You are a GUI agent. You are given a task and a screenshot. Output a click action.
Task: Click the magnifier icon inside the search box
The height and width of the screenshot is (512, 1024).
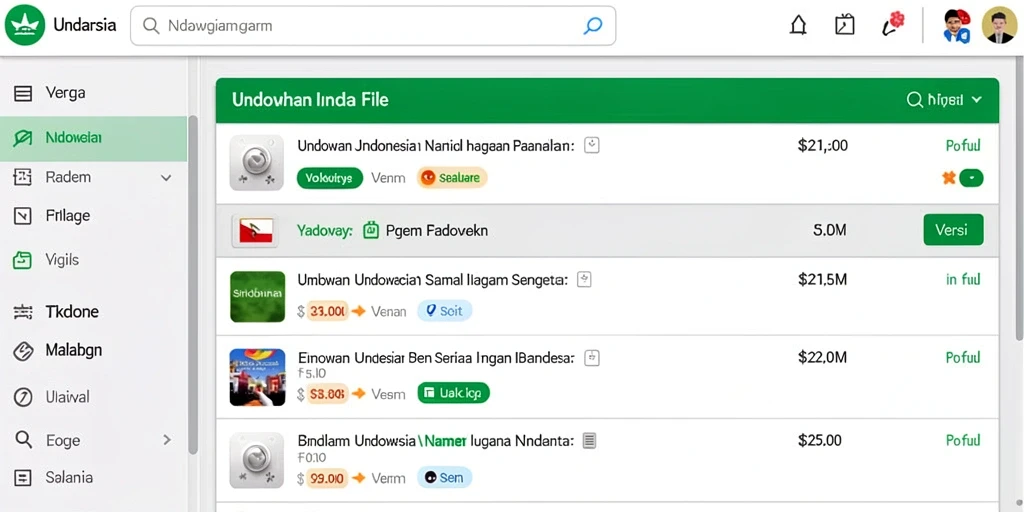point(151,26)
